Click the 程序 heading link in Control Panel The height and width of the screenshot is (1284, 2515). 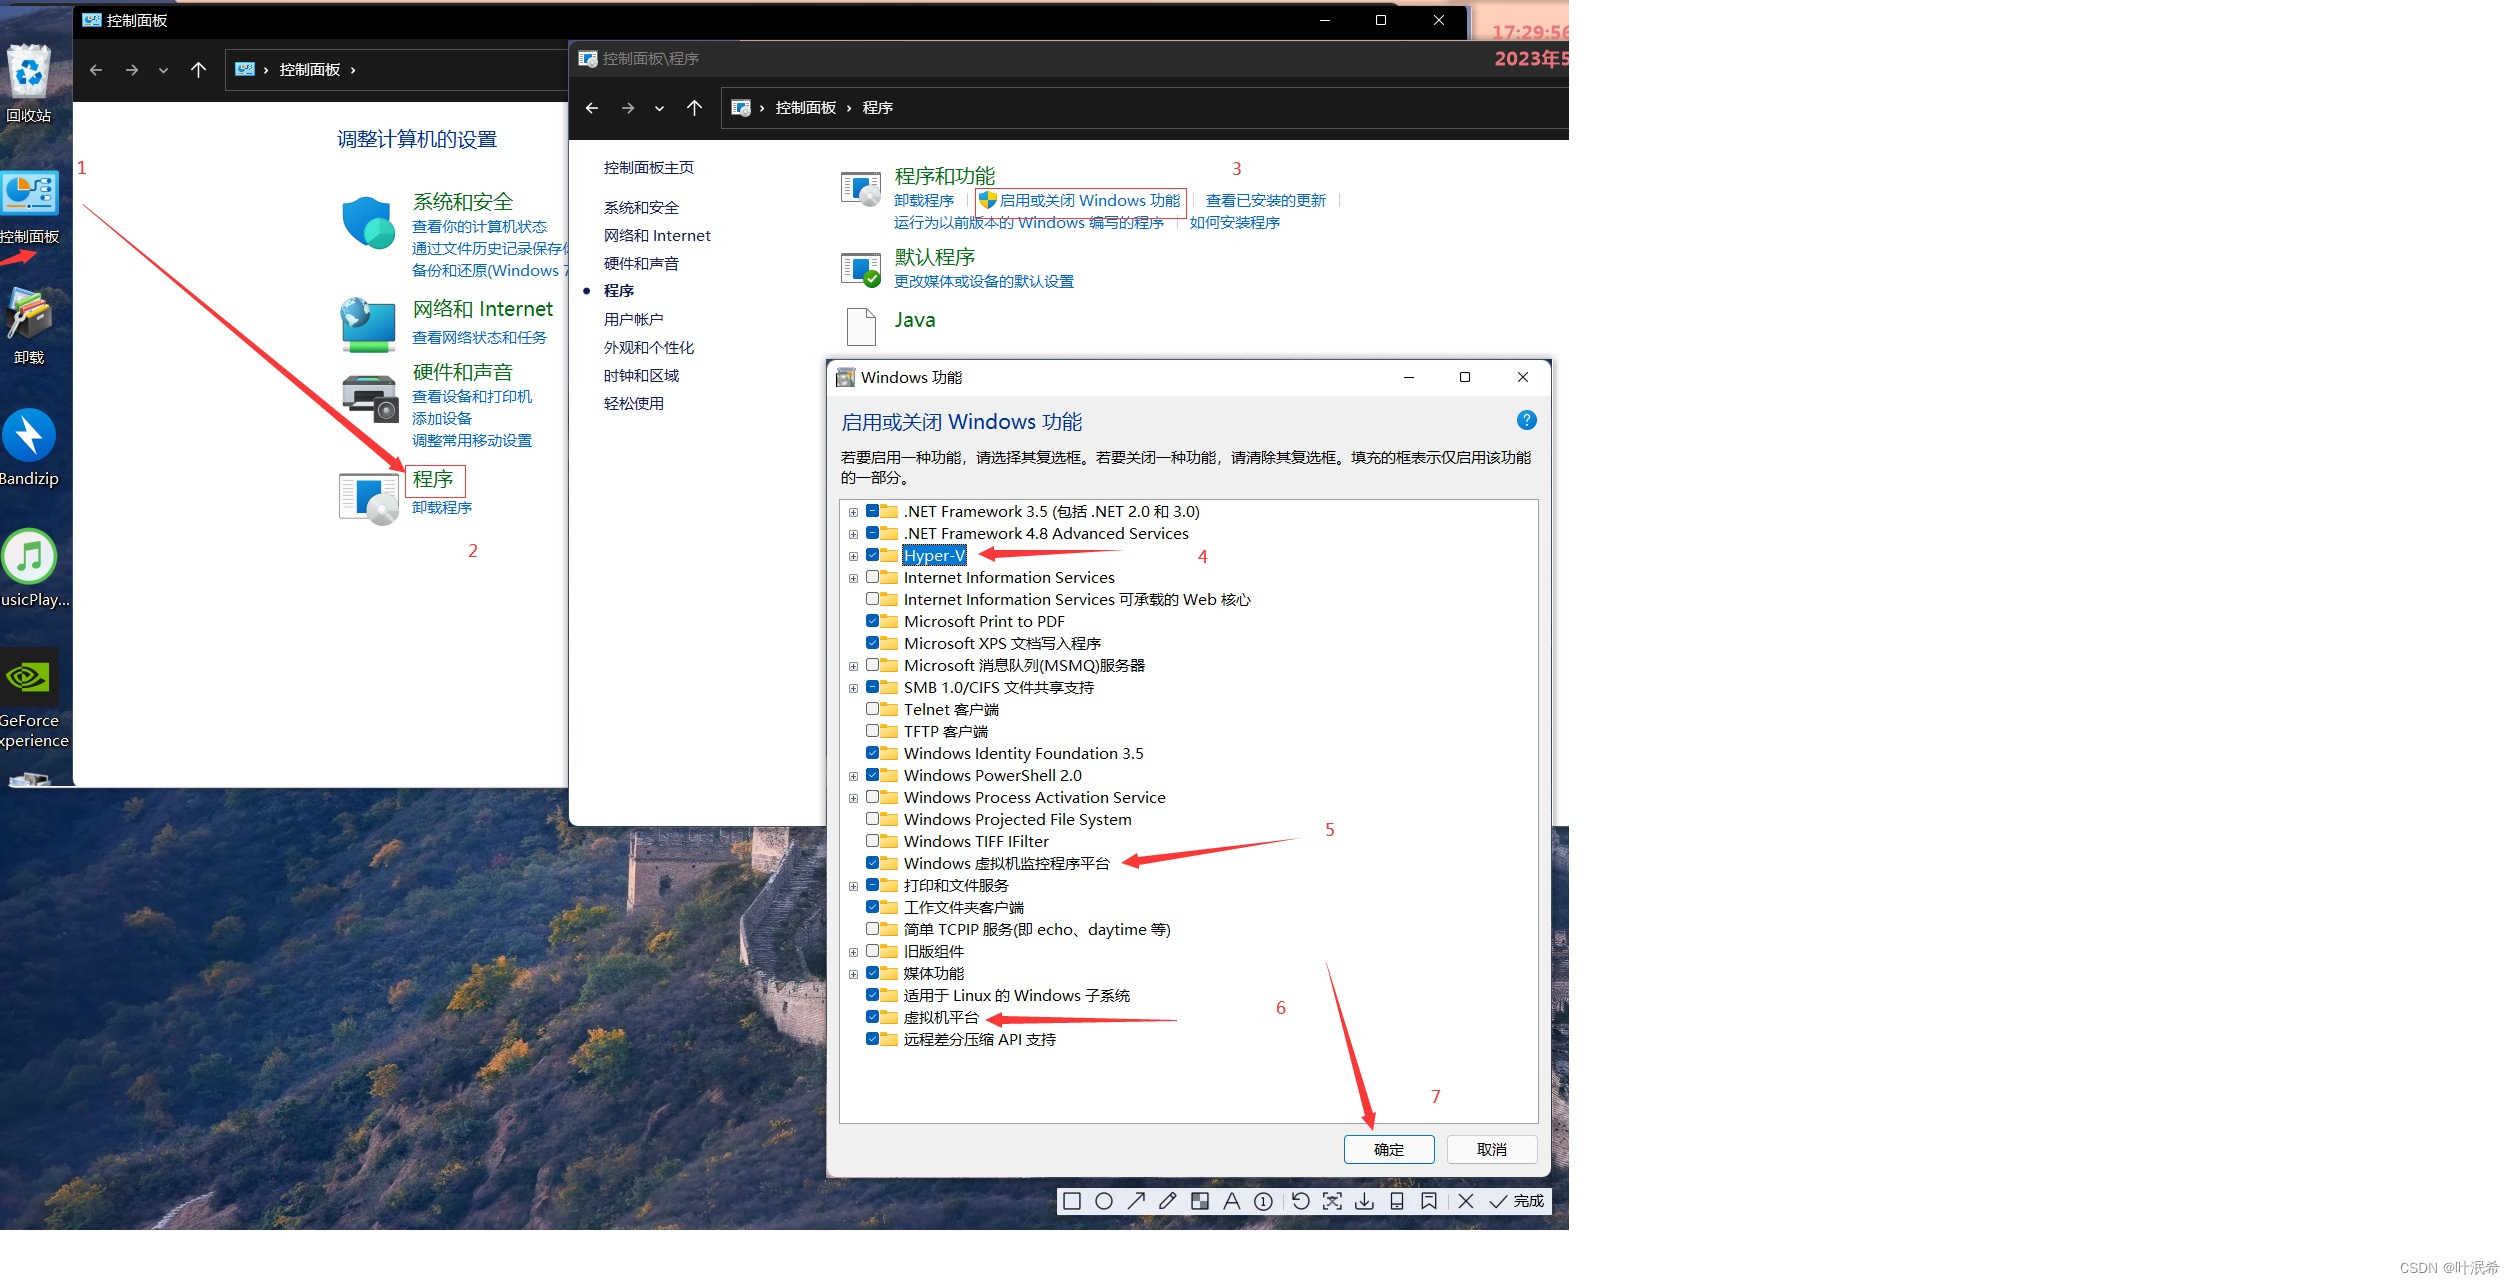point(434,480)
